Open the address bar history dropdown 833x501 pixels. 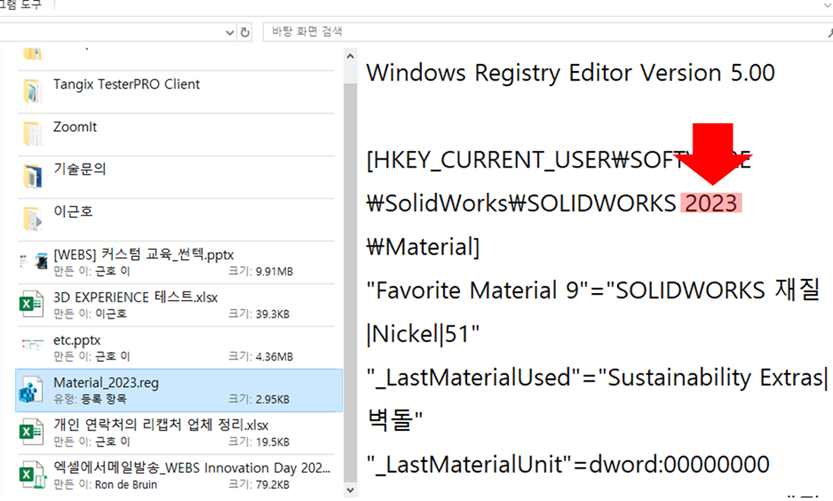click(x=230, y=32)
